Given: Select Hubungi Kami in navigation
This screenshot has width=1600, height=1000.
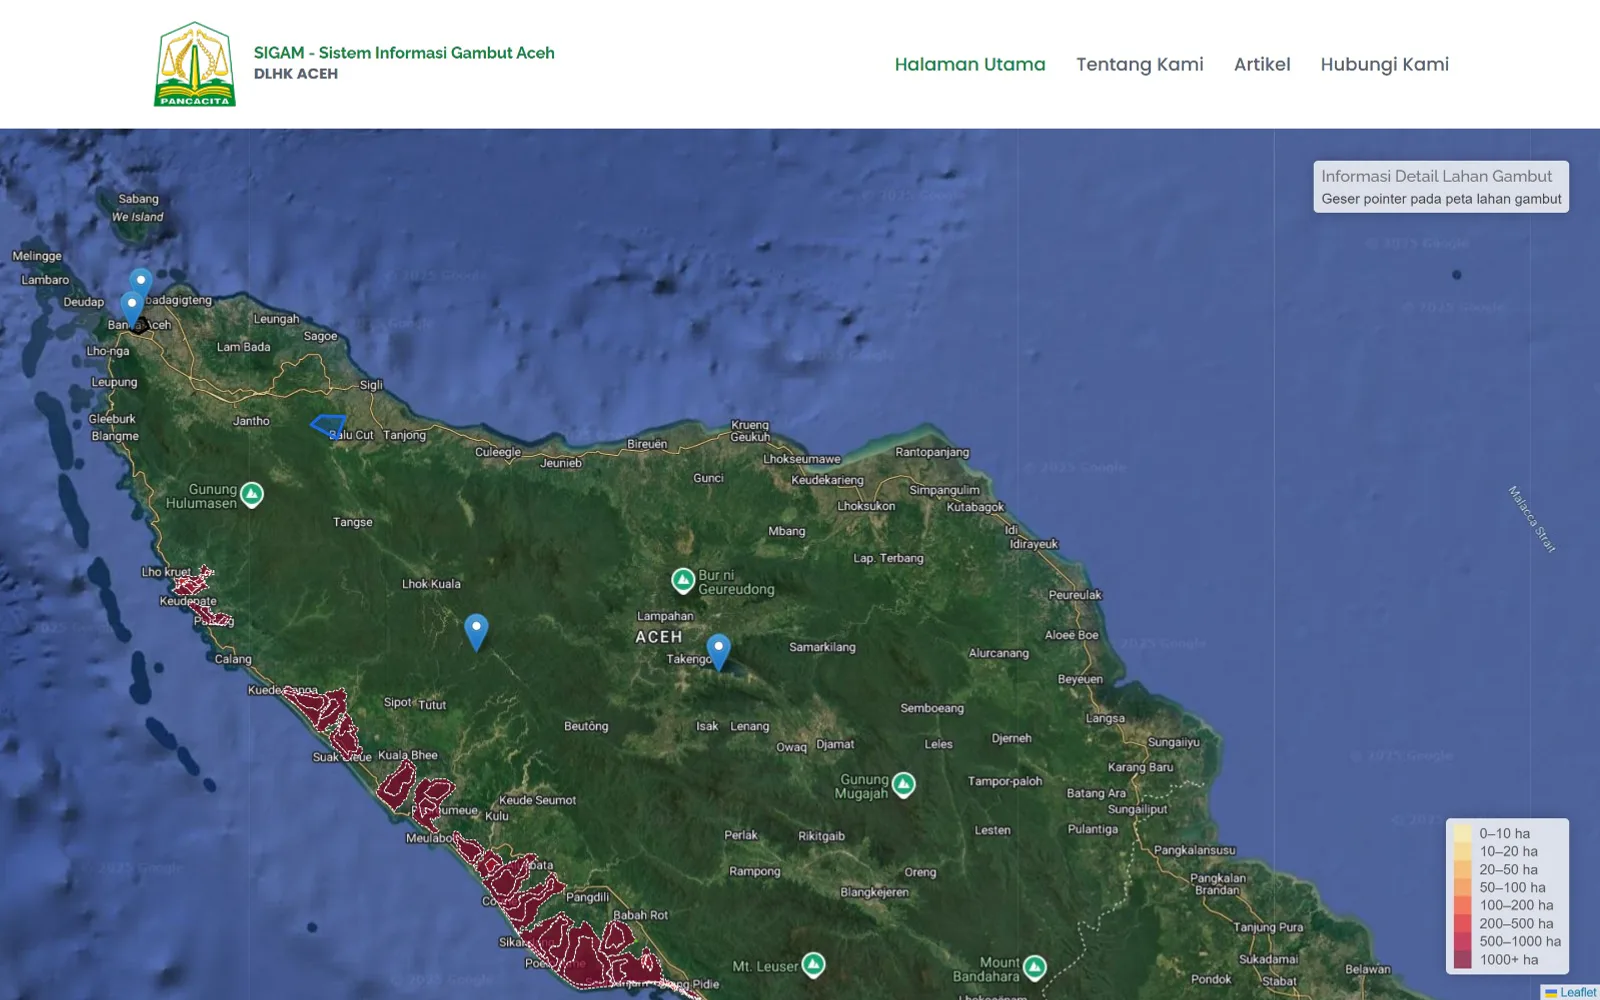Looking at the screenshot, I should pyautogui.click(x=1384, y=64).
